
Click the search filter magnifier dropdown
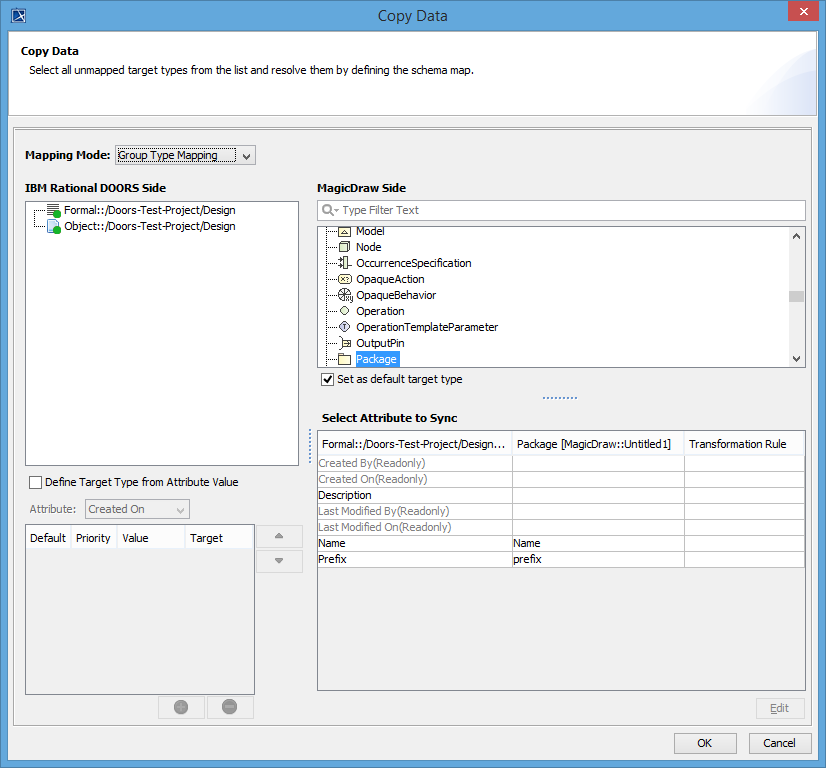coord(330,211)
